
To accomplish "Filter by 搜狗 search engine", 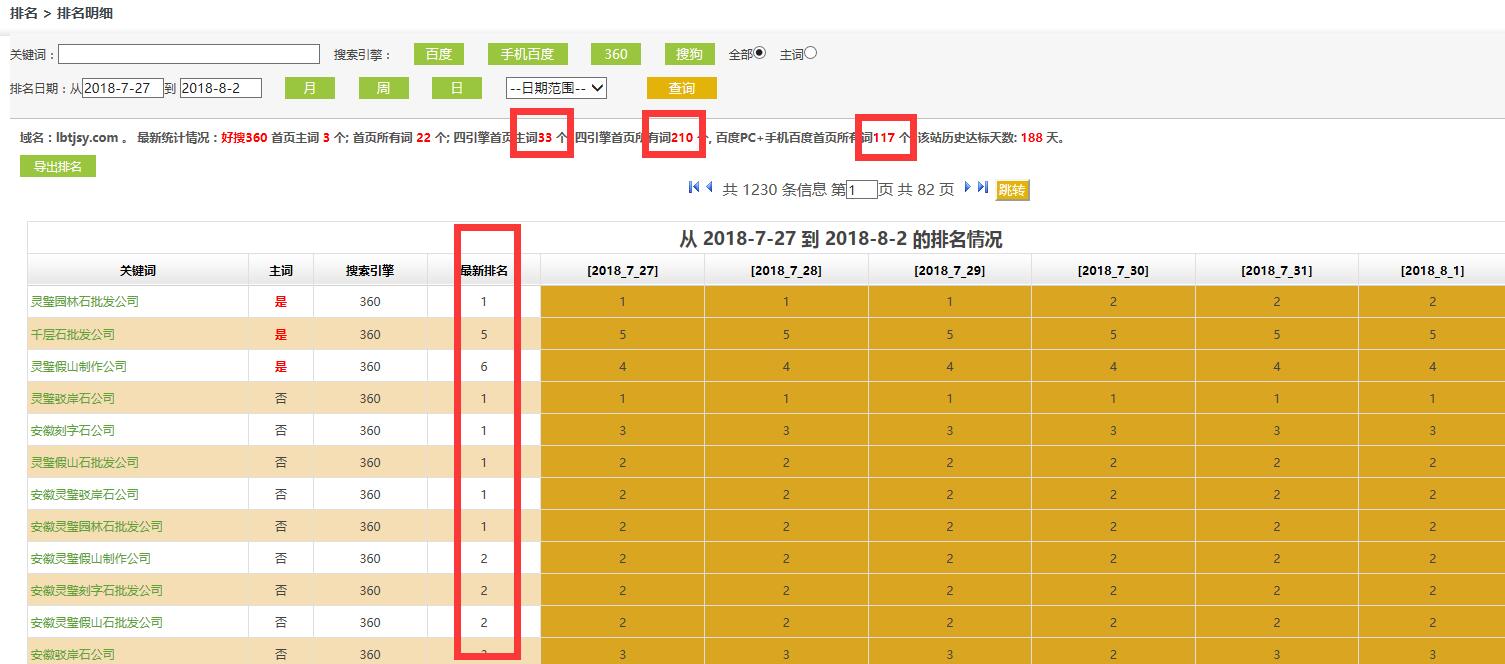I will click(690, 54).
